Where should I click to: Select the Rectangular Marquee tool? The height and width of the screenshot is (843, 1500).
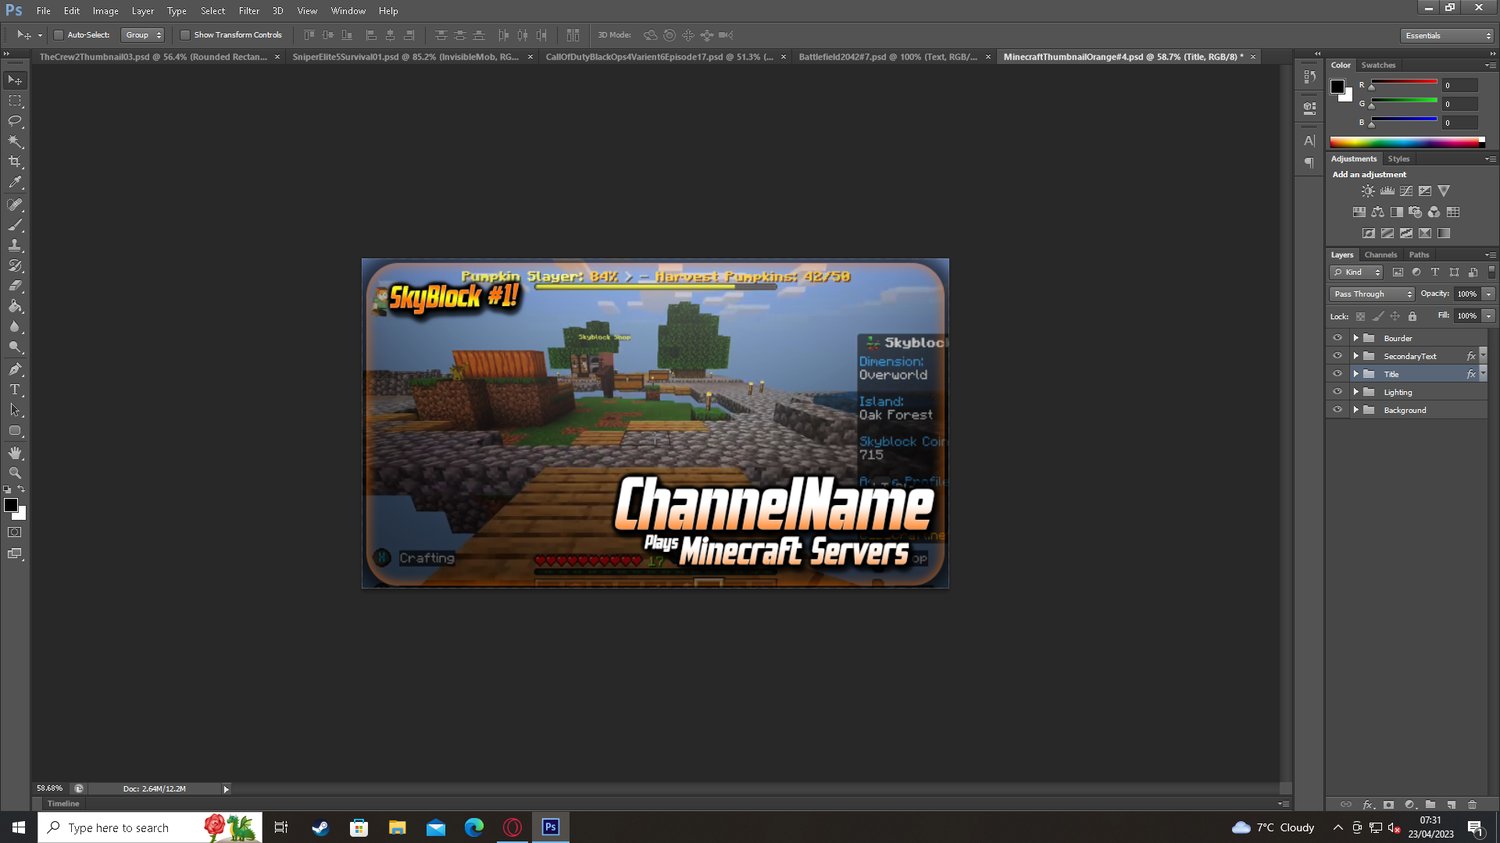15,101
